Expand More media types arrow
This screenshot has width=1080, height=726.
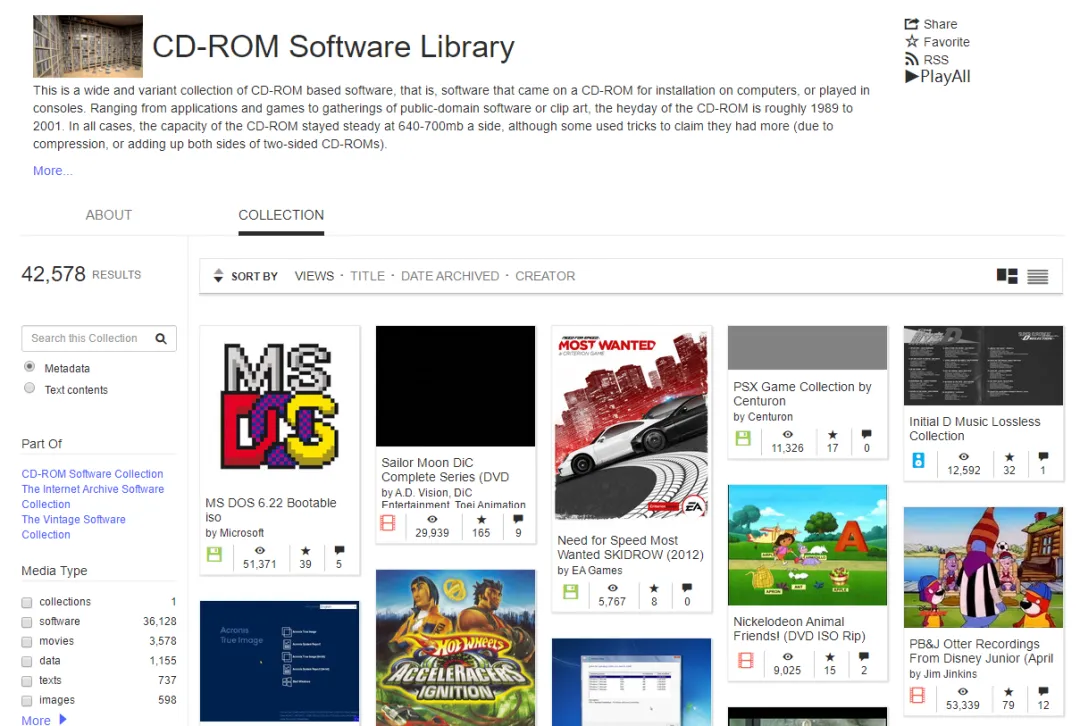pos(63,719)
